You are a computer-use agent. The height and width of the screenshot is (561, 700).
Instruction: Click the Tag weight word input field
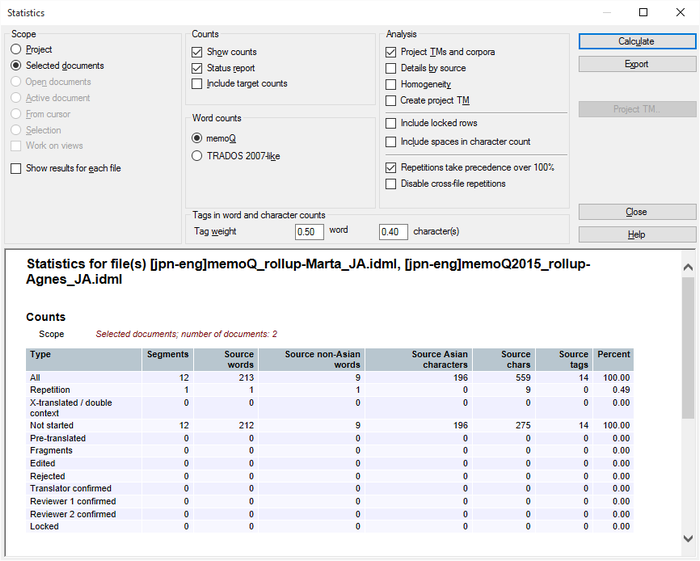pos(309,232)
